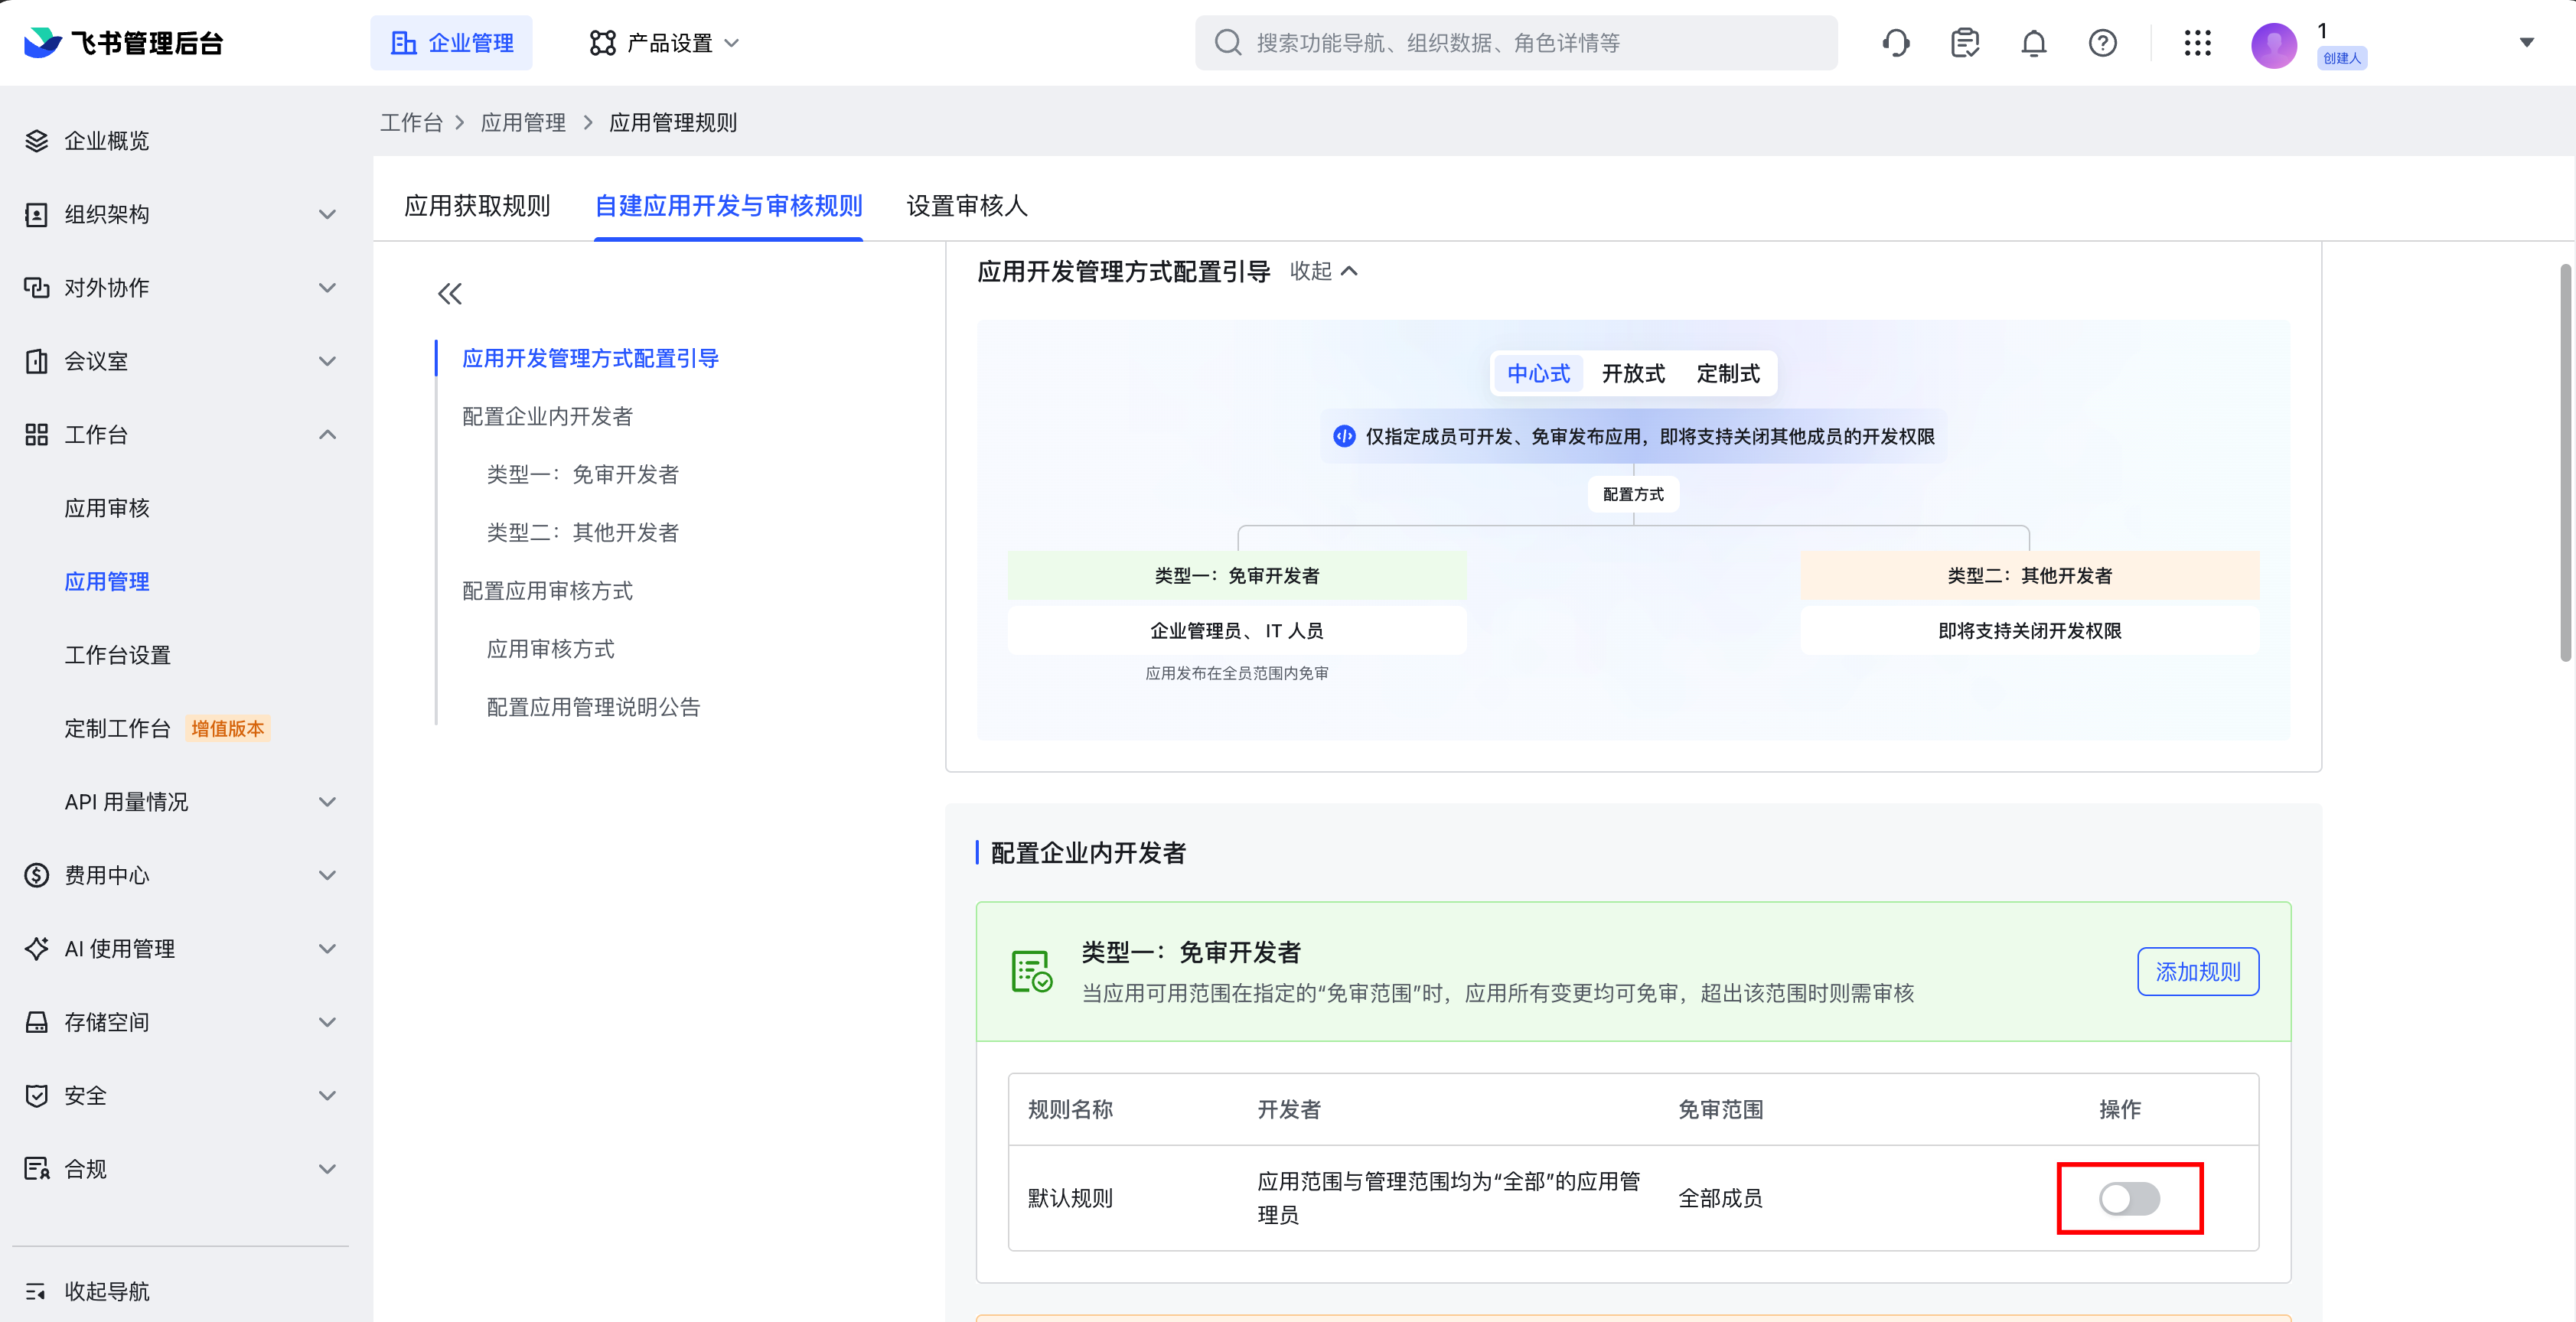The height and width of the screenshot is (1322, 2576).
Task: Click the 飞书管理后台 logo
Action: point(120,43)
